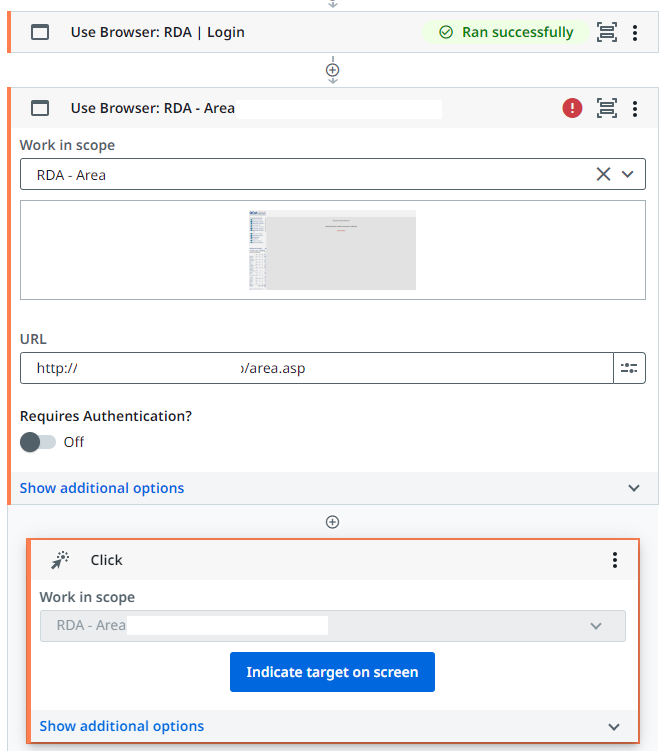Click the Click activity's cursor icon

click(60, 560)
